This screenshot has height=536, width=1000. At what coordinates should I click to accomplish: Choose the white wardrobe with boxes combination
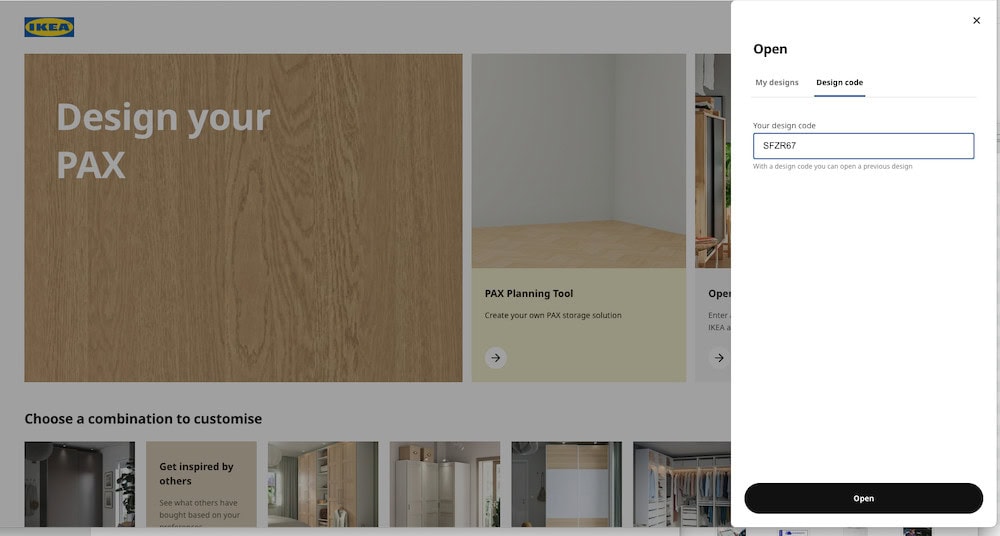445,484
